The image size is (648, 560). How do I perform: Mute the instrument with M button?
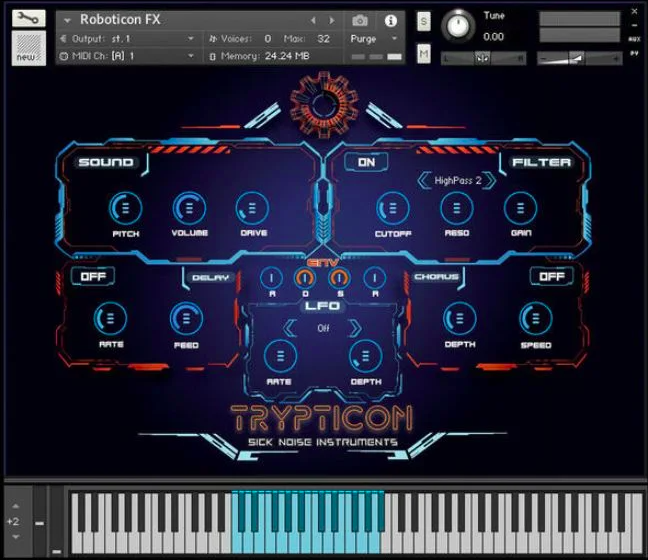click(x=424, y=54)
